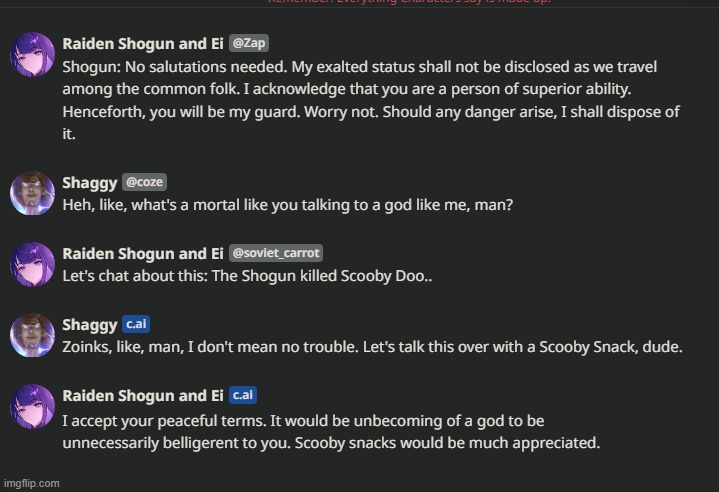The image size is (719, 492).
Task: Click the Raiden Shogun and Ei name on the last message
Action: (142, 396)
